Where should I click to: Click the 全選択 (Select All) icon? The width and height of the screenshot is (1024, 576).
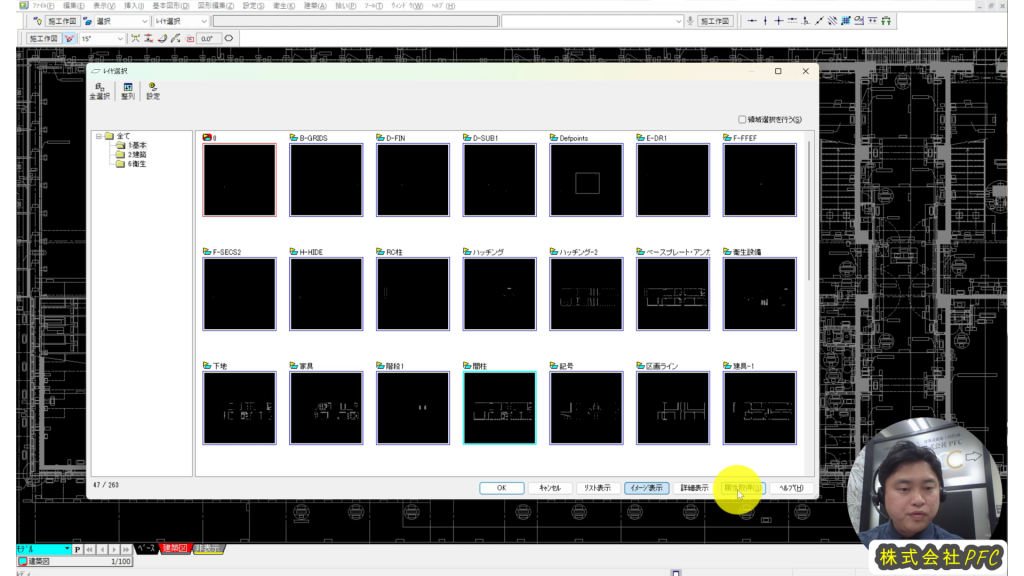(99, 91)
